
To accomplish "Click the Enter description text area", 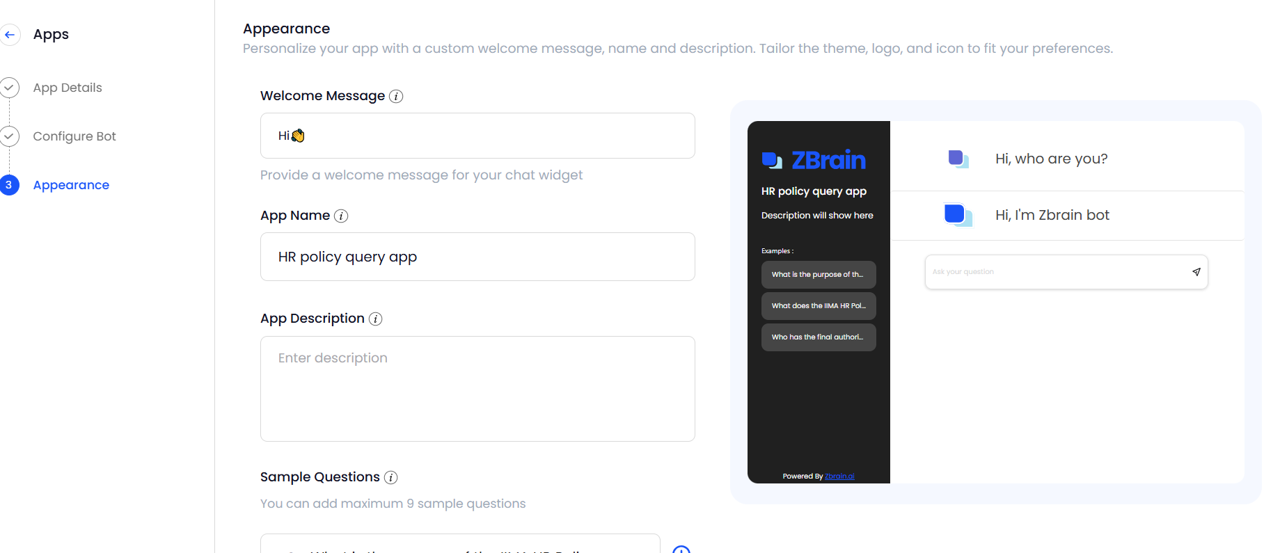I will coord(477,389).
